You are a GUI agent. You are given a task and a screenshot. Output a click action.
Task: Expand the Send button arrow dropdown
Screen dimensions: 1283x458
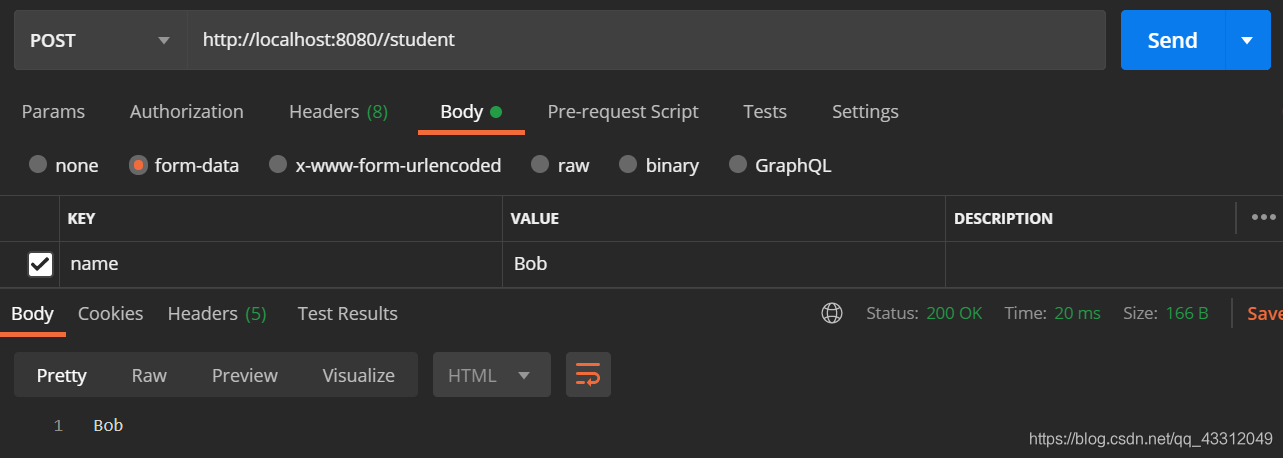[1247, 40]
